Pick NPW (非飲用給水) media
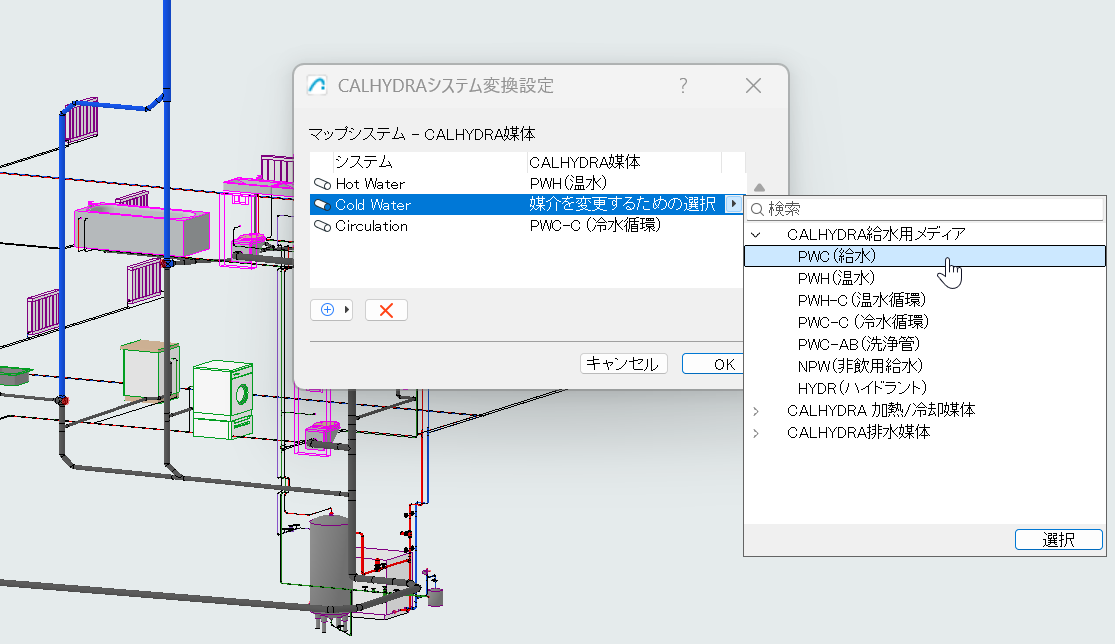1115x644 pixels. pos(925,366)
